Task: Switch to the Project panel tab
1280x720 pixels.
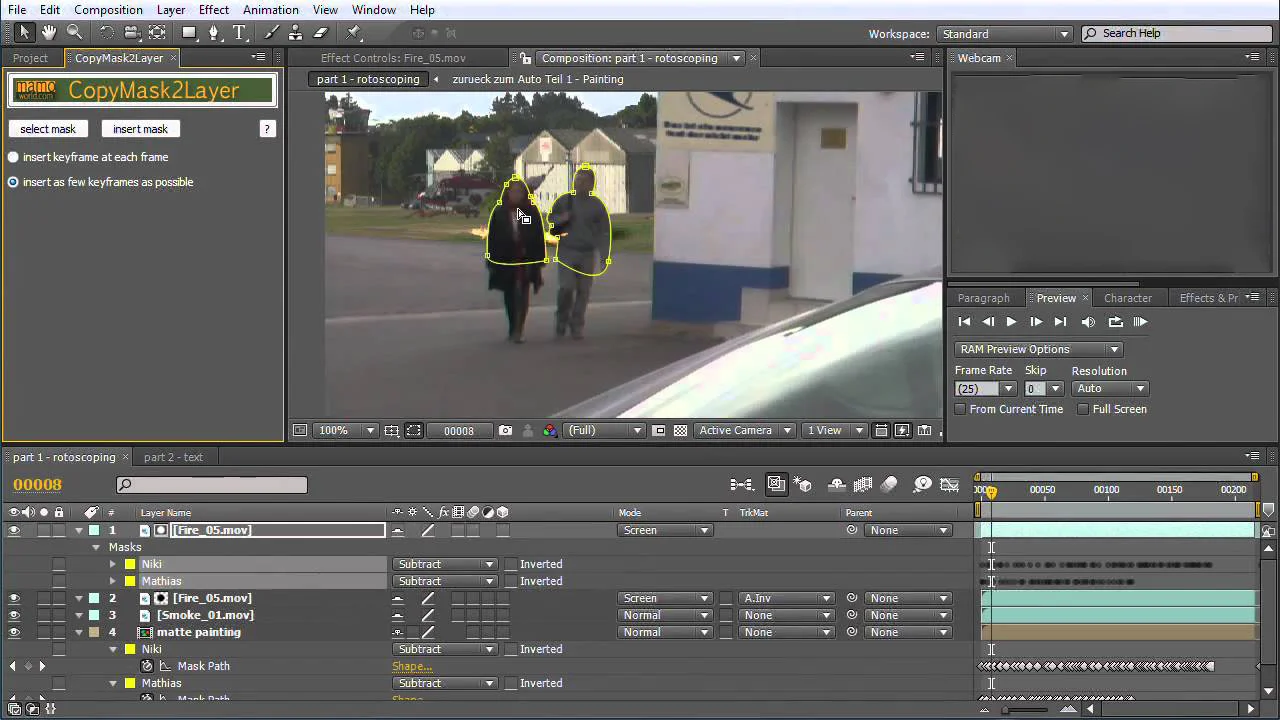Action: click(30, 58)
